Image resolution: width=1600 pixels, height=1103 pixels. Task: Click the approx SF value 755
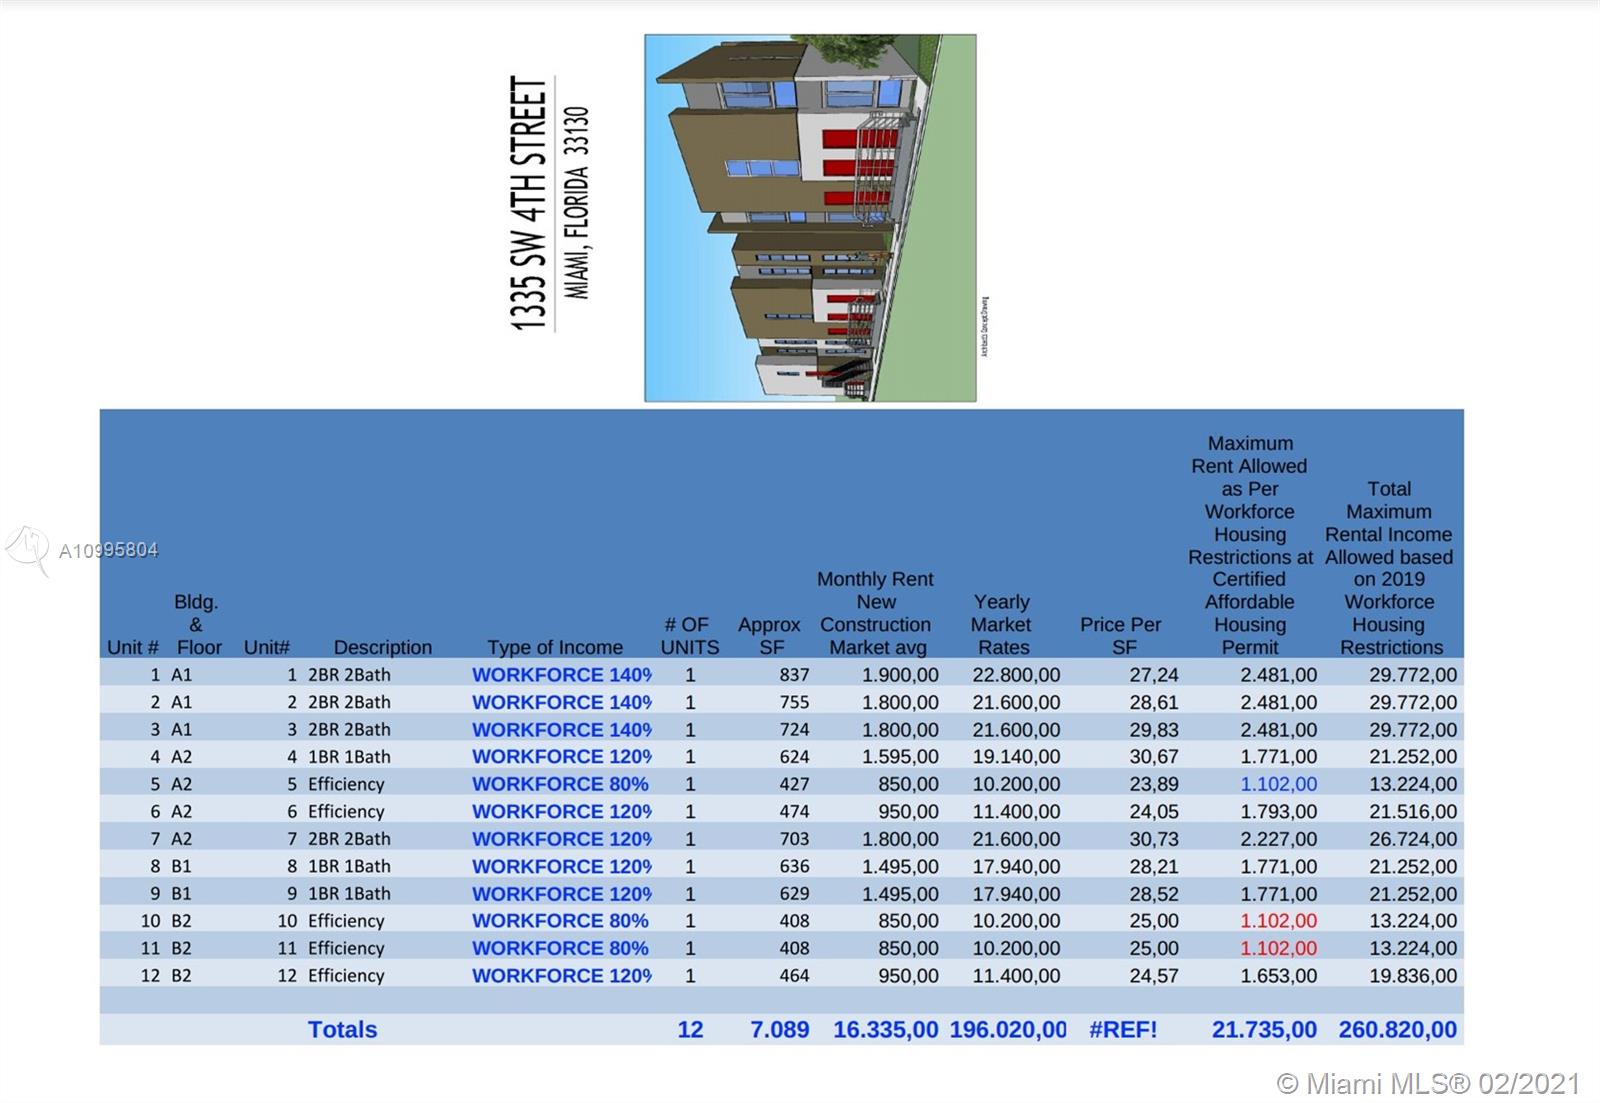tap(795, 702)
